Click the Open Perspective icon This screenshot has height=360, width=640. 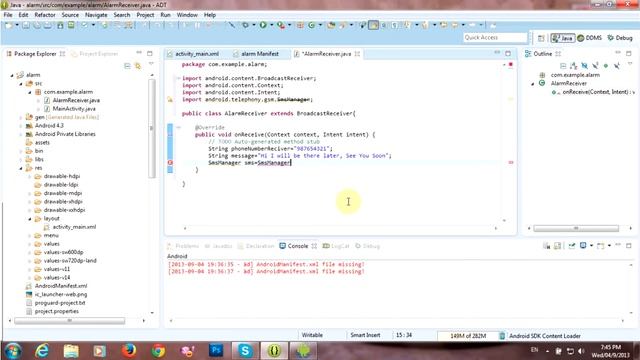tap(541, 38)
